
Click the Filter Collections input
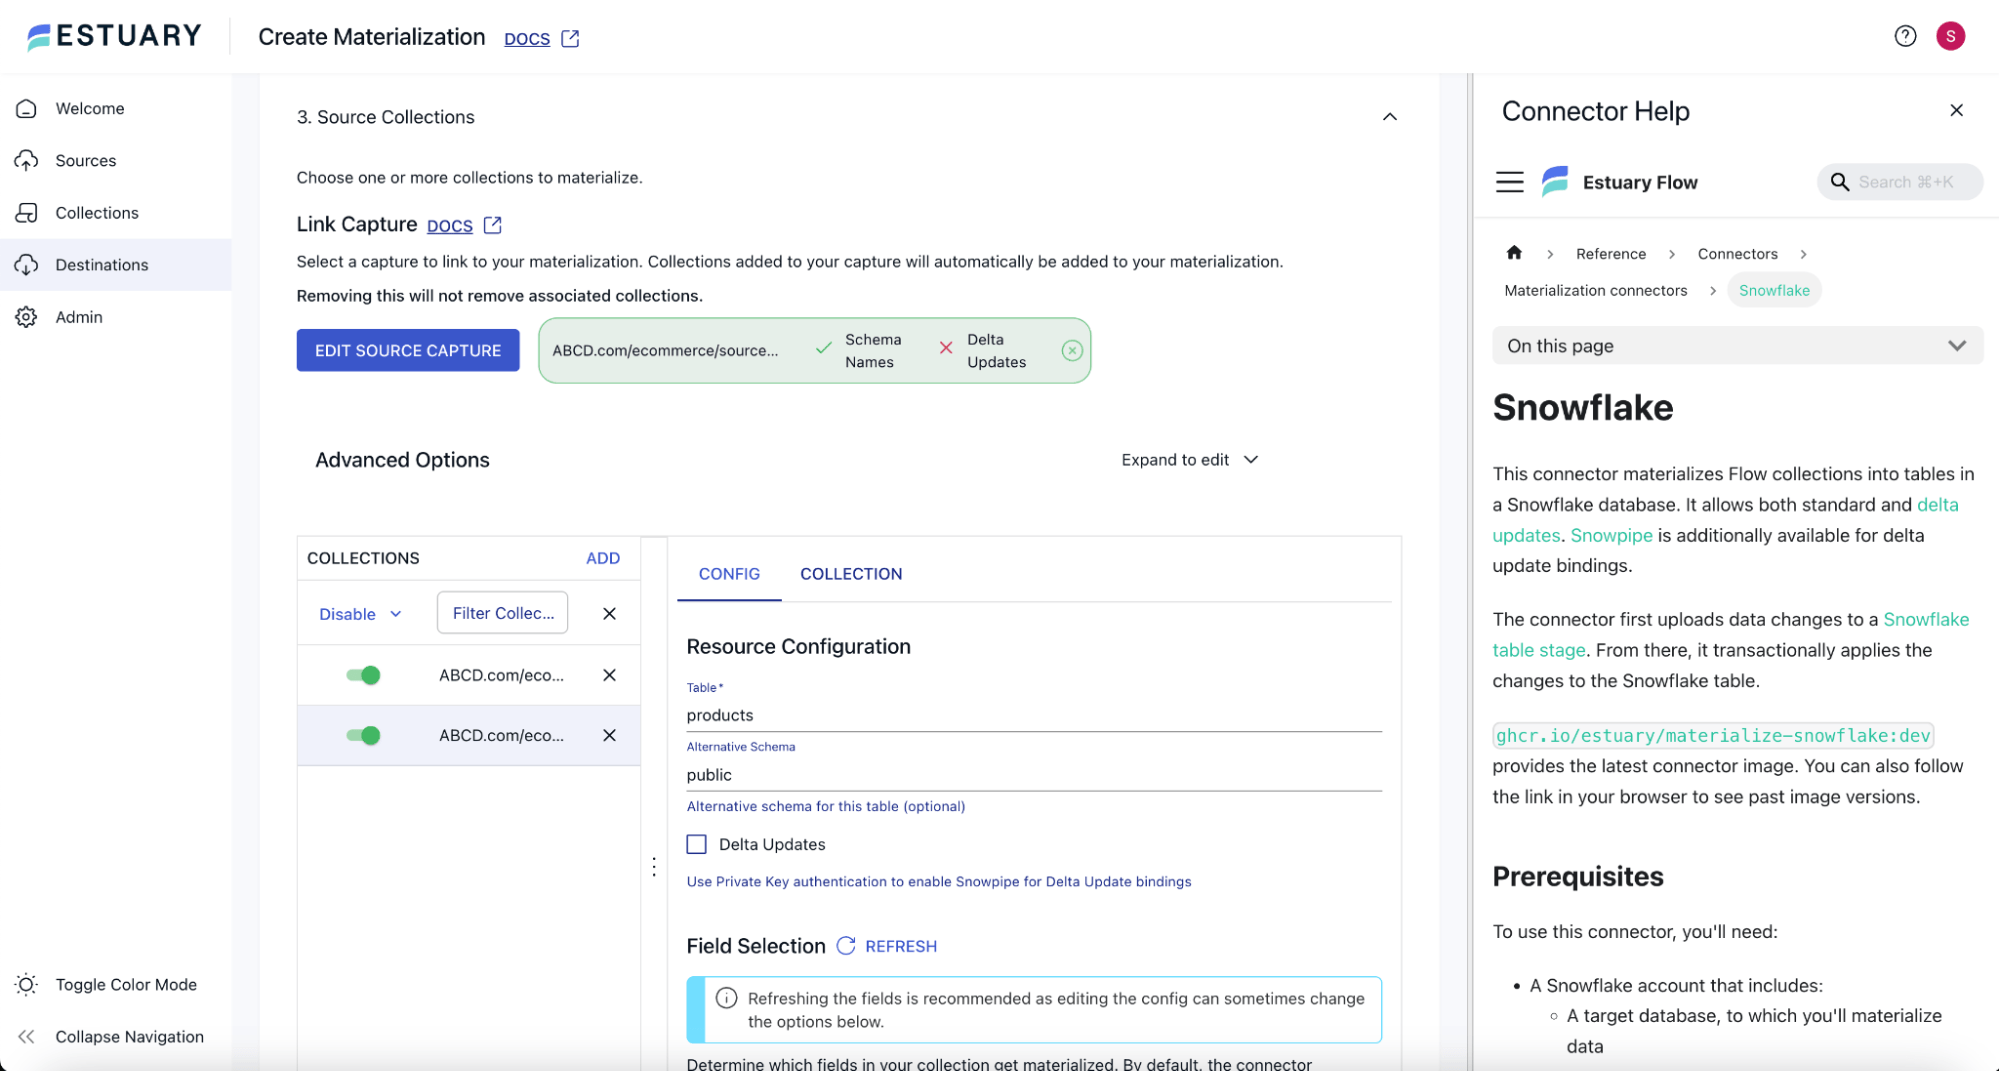[502, 613]
